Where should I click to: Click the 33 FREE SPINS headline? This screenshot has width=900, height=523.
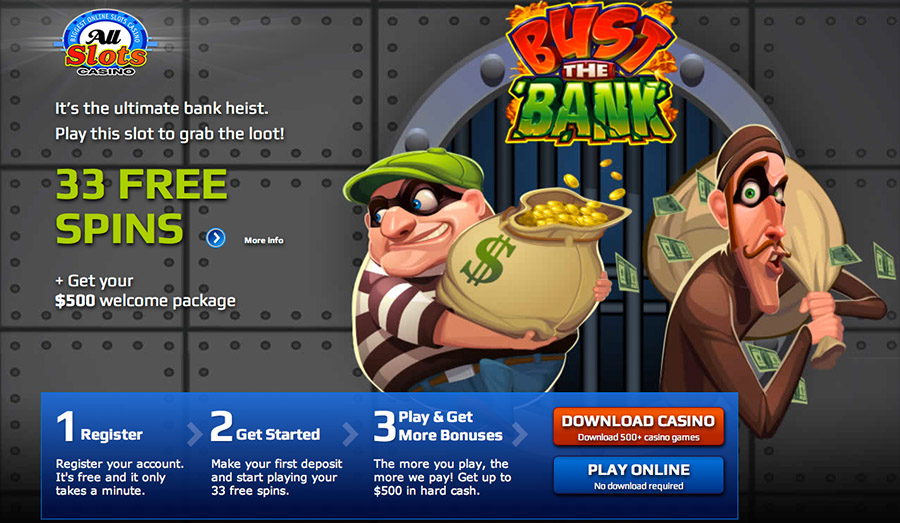(141, 207)
